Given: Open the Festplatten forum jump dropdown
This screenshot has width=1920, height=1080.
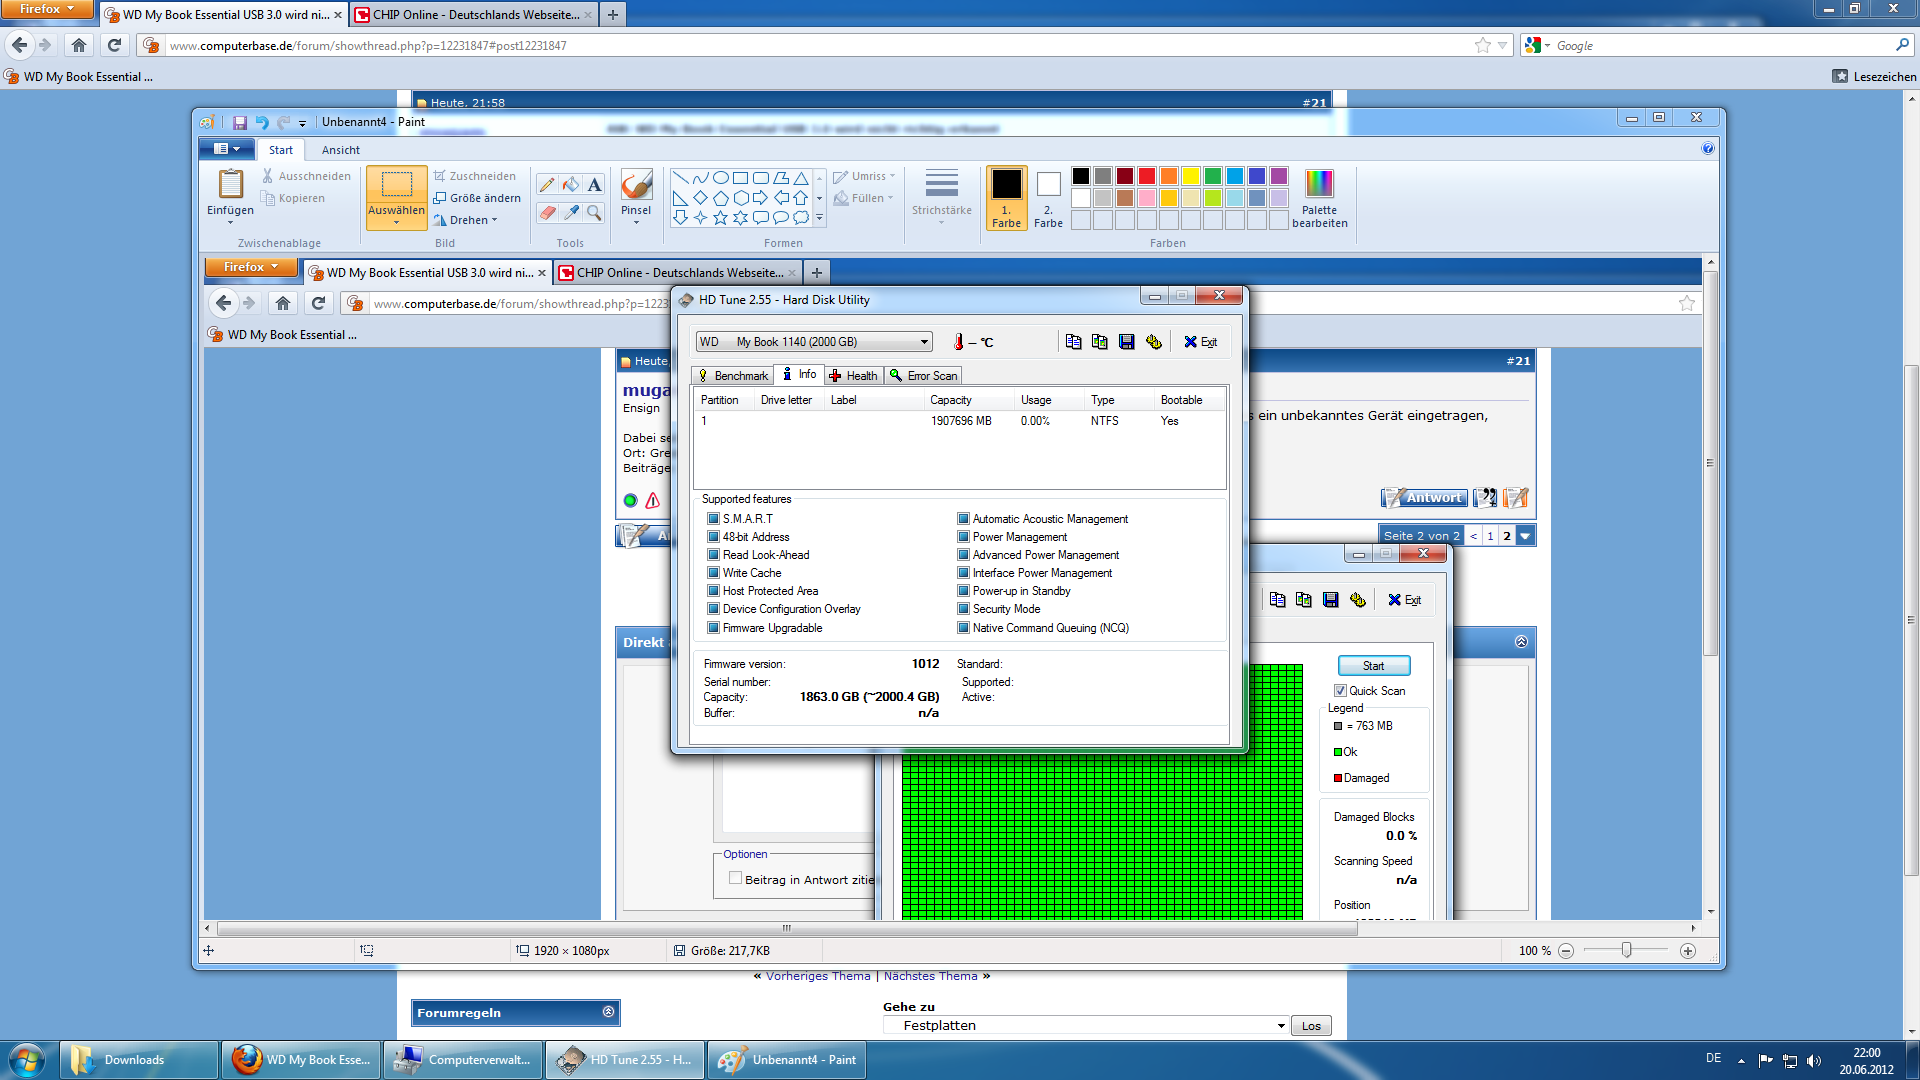Looking at the screenshot, I should tap(1085, 1026).
